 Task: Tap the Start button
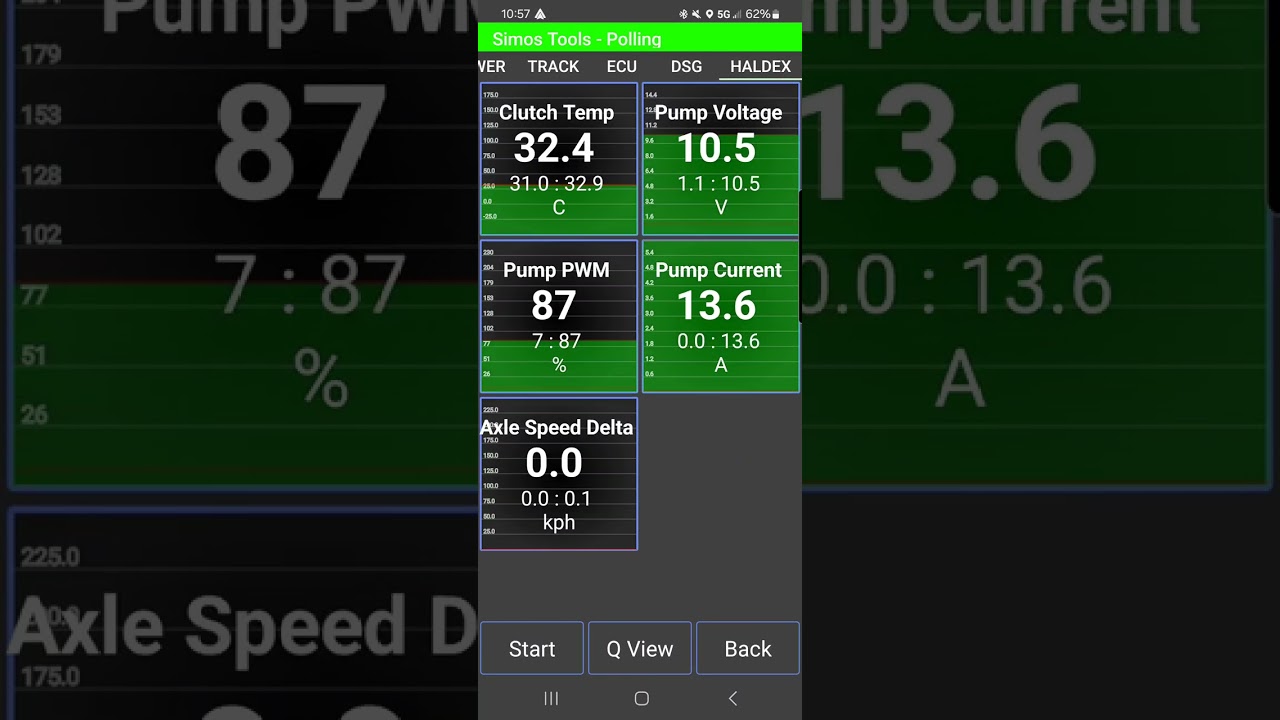click(532, 648)
